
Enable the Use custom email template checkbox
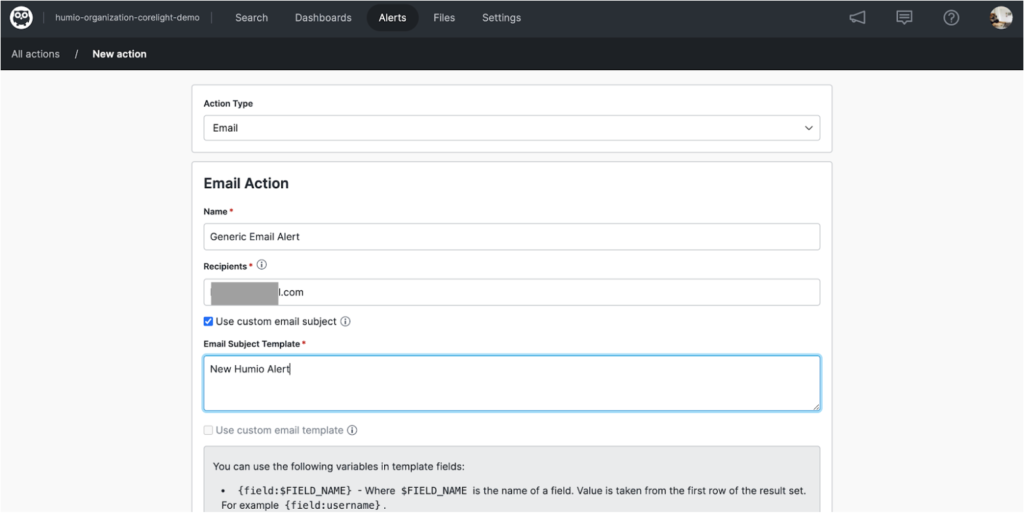click(x=208, y=430)
